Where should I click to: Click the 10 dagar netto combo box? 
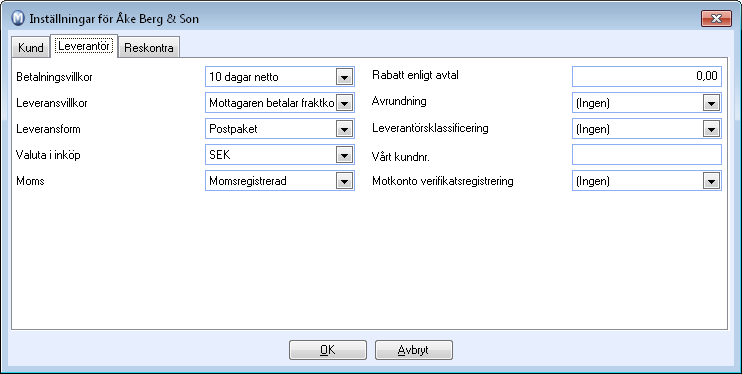pyautogui.click(x=280, y=77)
